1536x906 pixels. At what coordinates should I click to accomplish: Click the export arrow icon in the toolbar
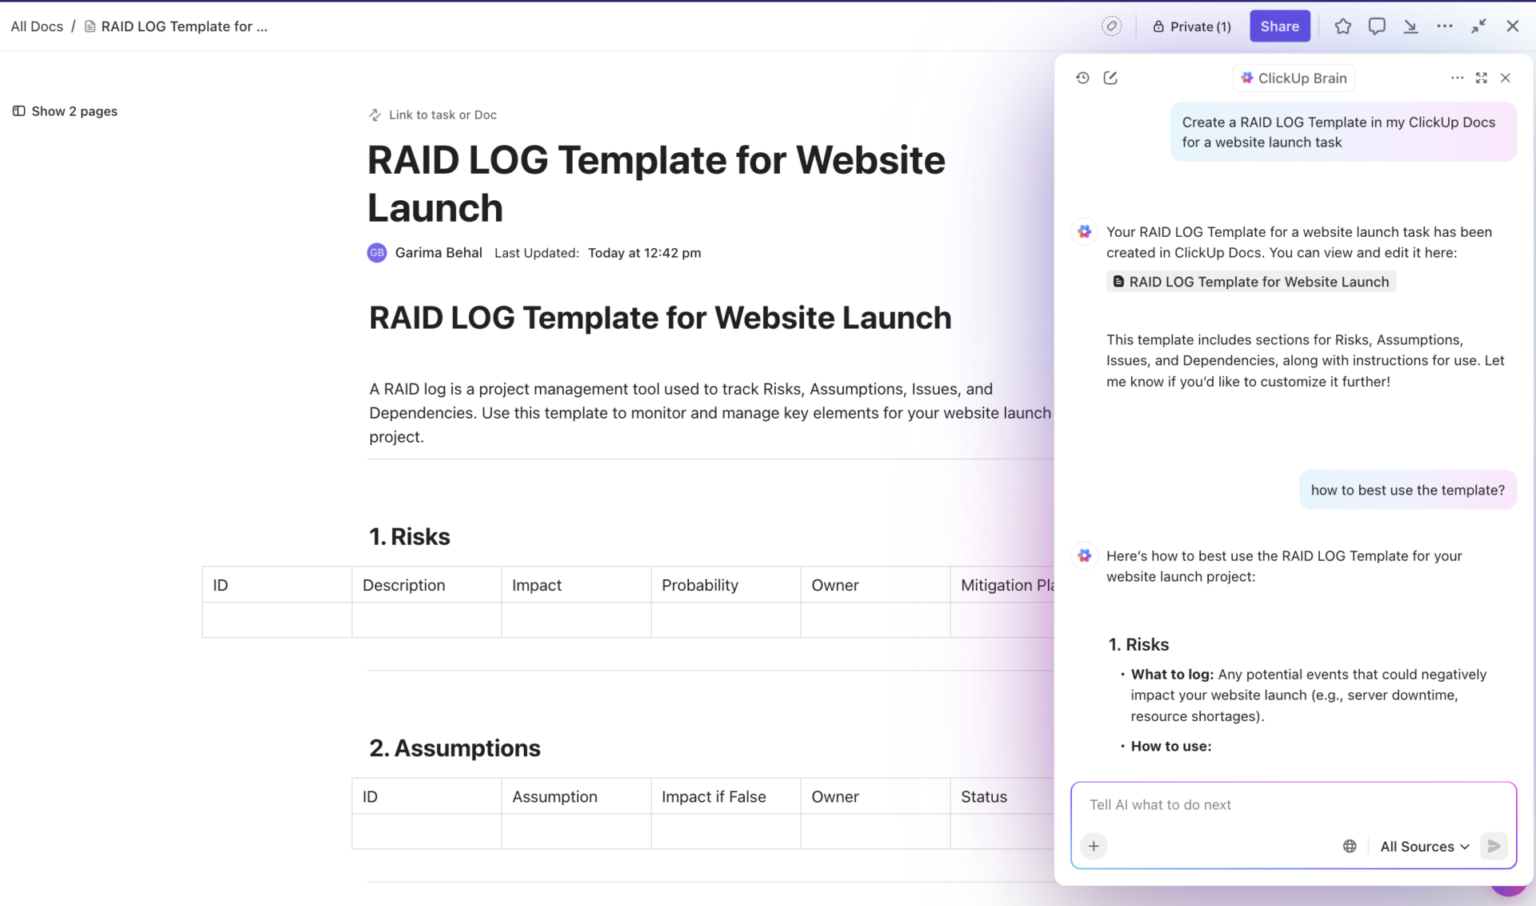(1411, 26)
